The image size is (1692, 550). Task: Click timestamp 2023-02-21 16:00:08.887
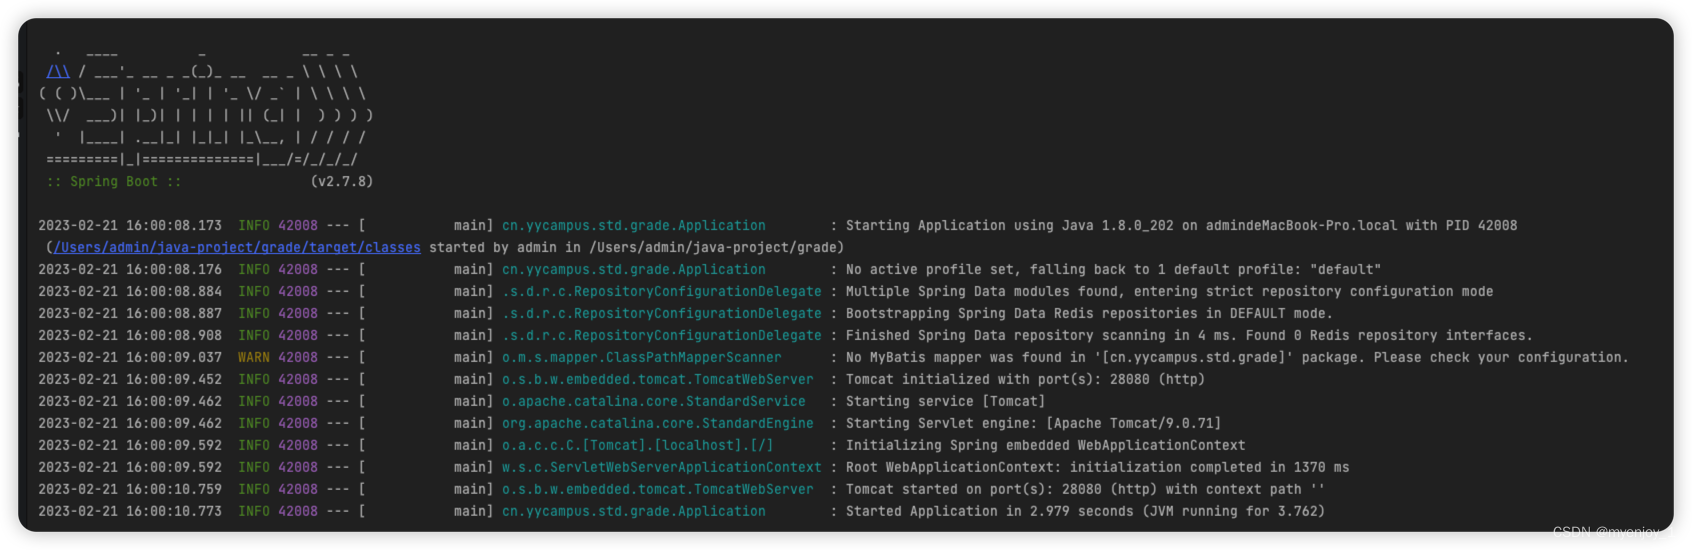coord(130,313)
